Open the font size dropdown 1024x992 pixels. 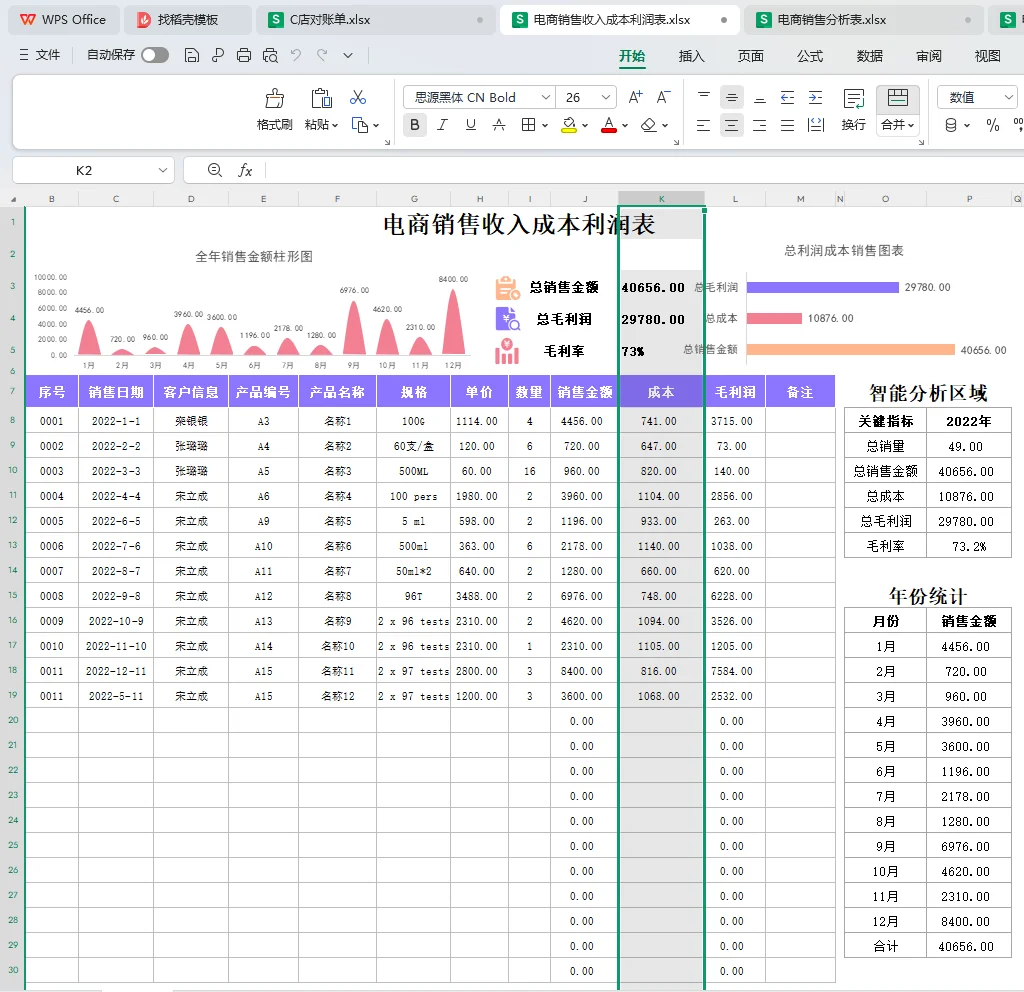click(604, 97)
